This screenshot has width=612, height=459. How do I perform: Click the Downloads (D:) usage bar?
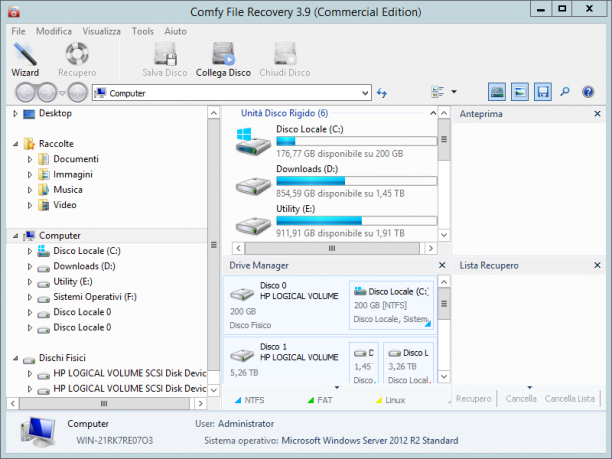pos(356,181)
